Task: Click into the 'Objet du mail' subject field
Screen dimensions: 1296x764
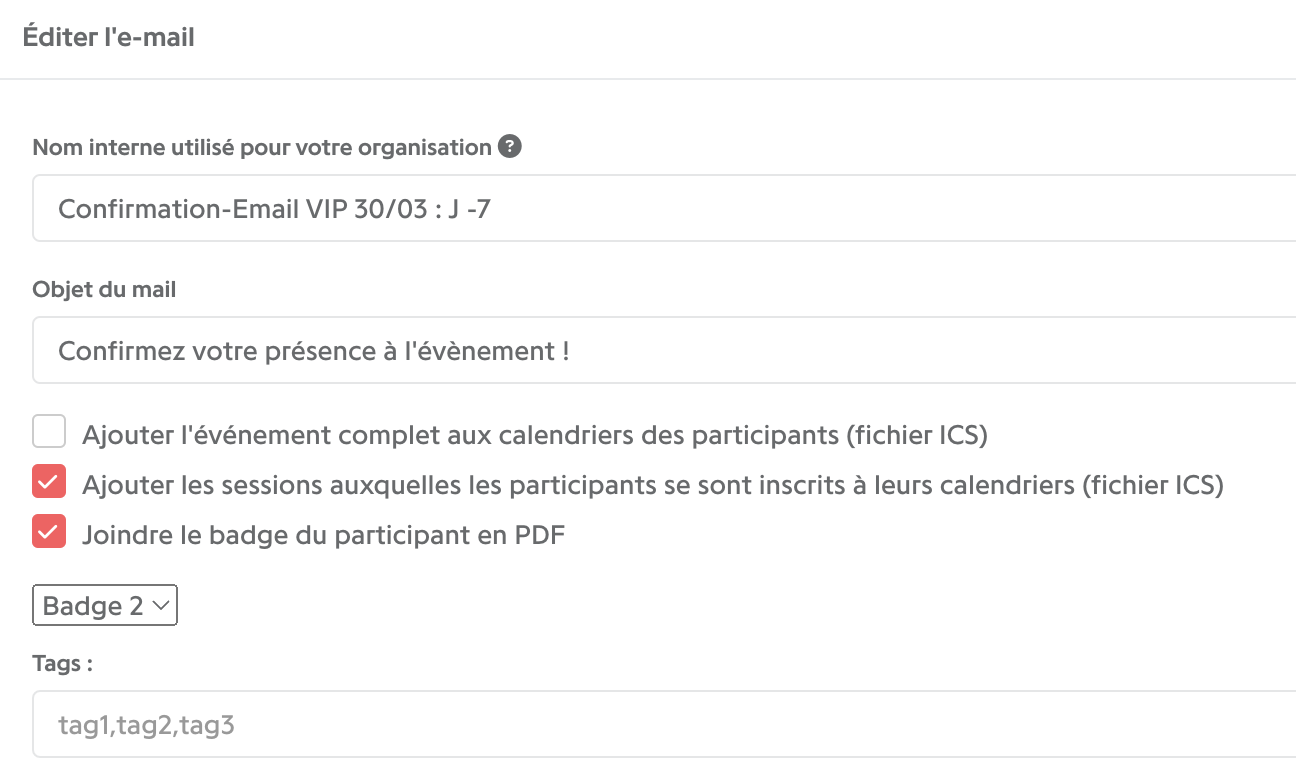Action: (x=664, y=350)
